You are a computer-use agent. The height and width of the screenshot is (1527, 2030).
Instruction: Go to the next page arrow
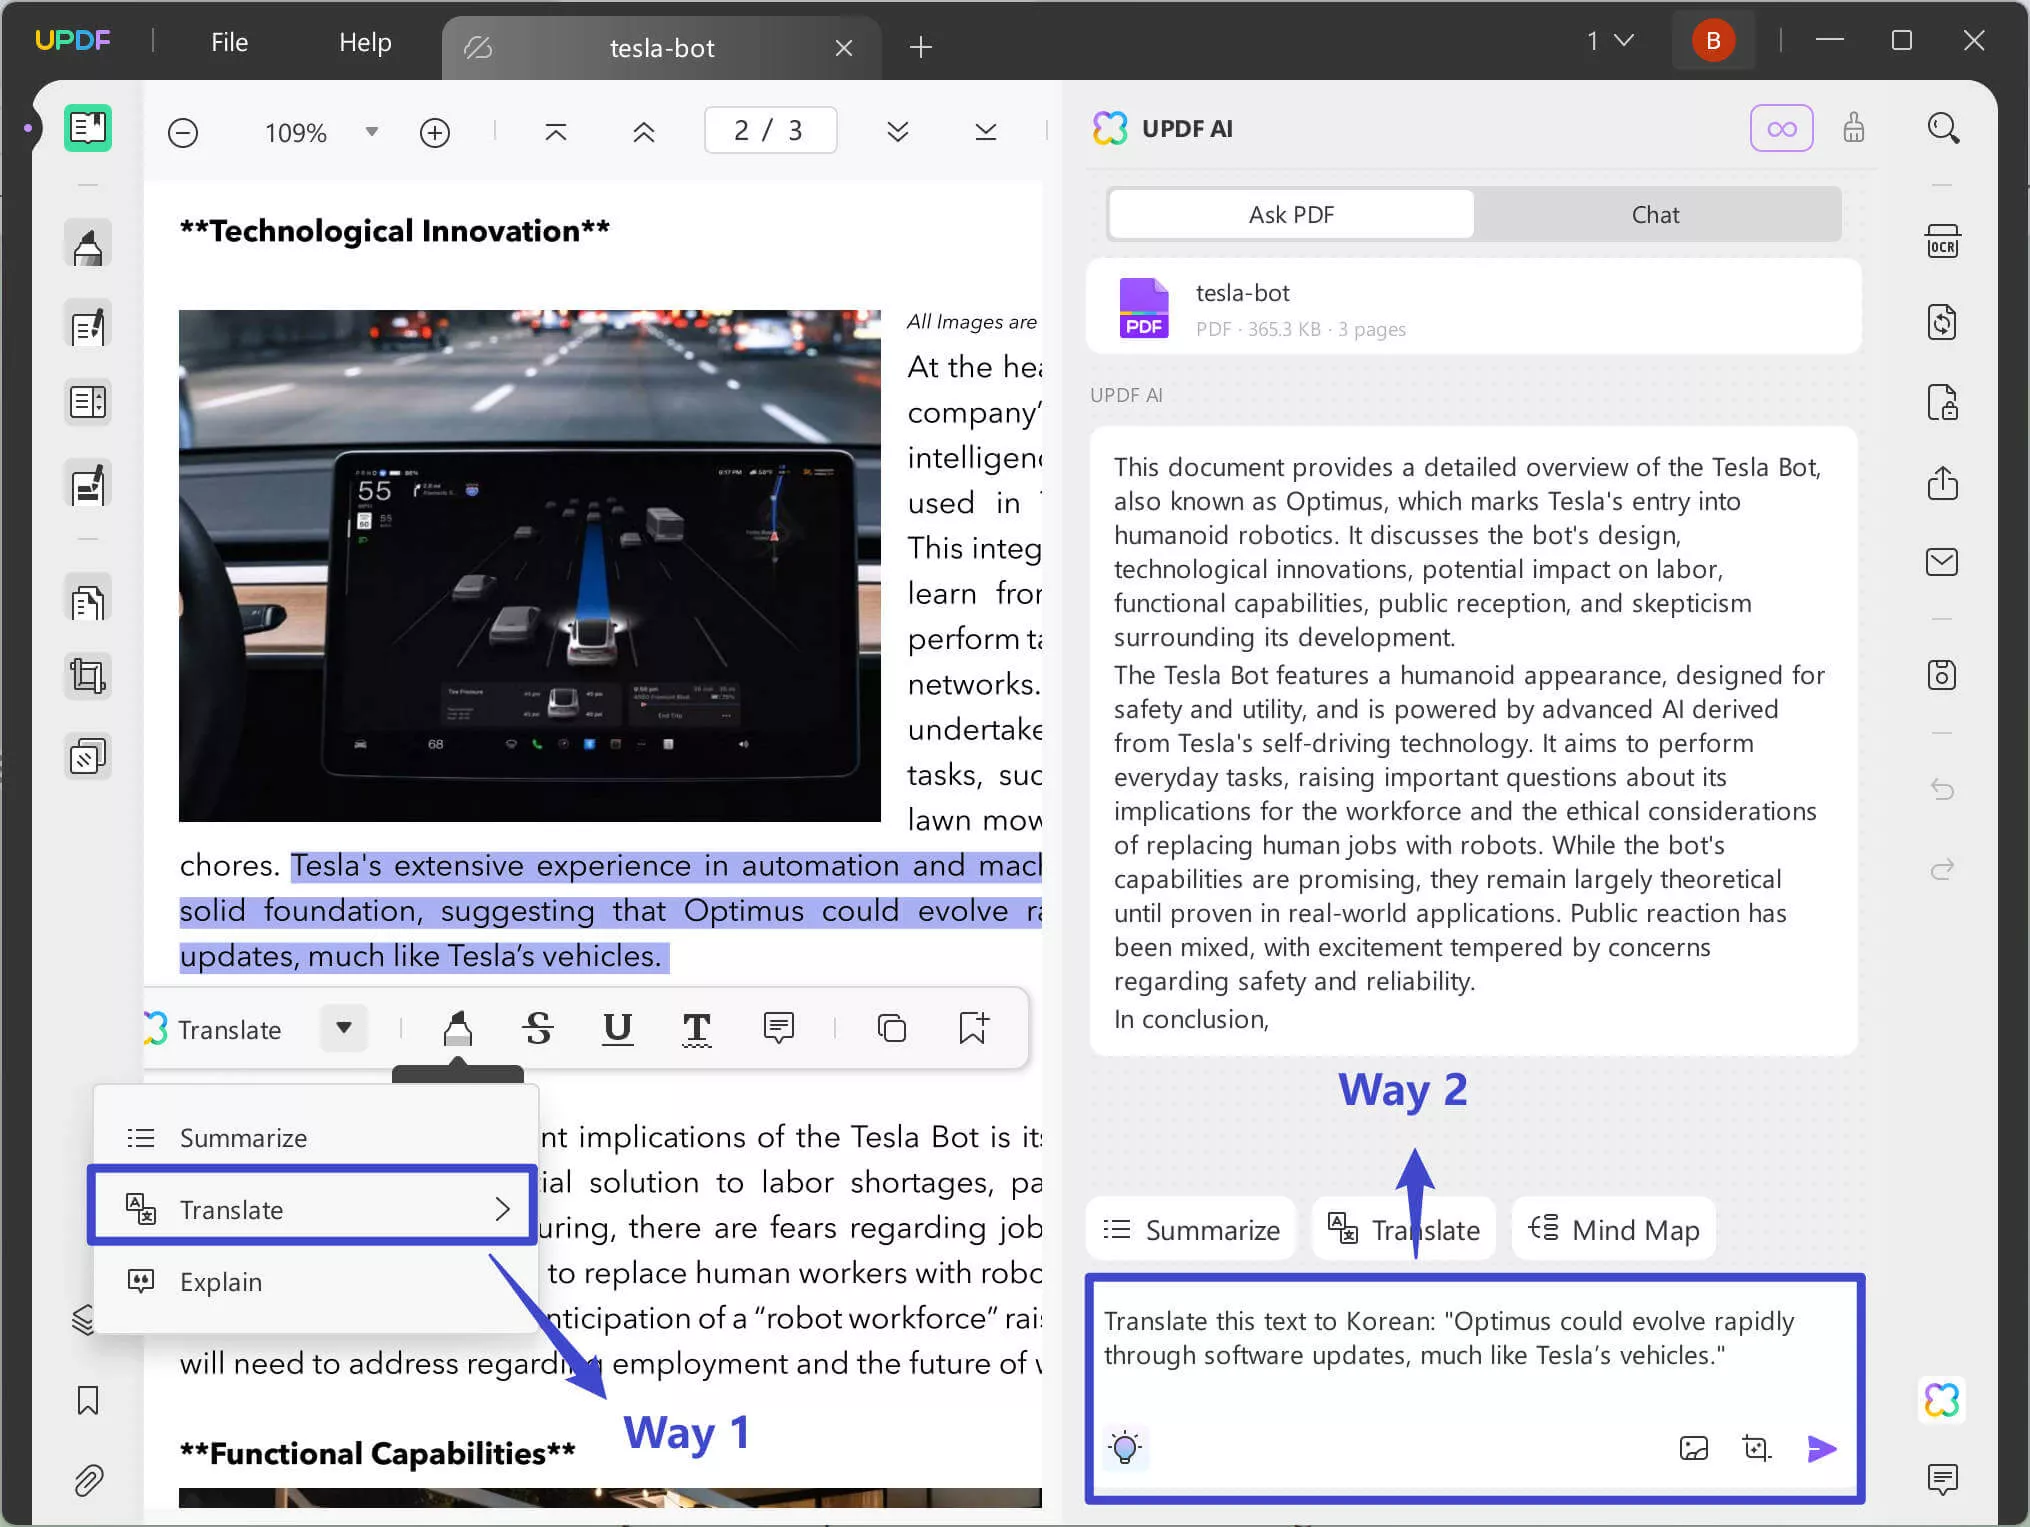[898, 132]
